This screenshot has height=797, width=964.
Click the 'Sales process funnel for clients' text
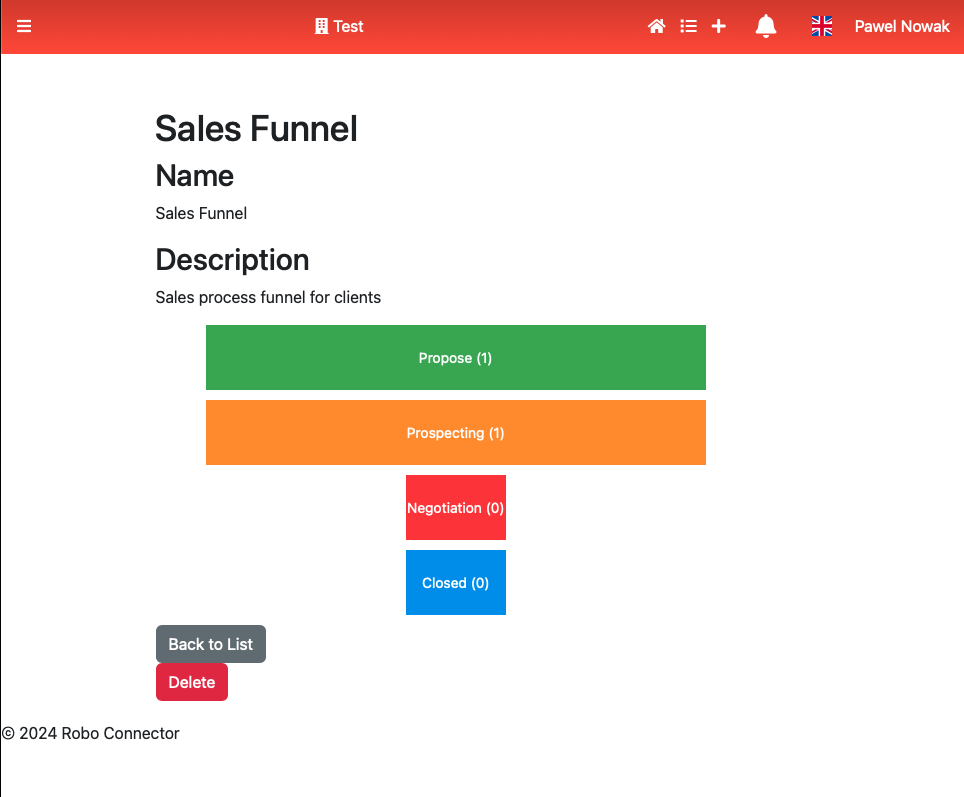pos(268,297)
